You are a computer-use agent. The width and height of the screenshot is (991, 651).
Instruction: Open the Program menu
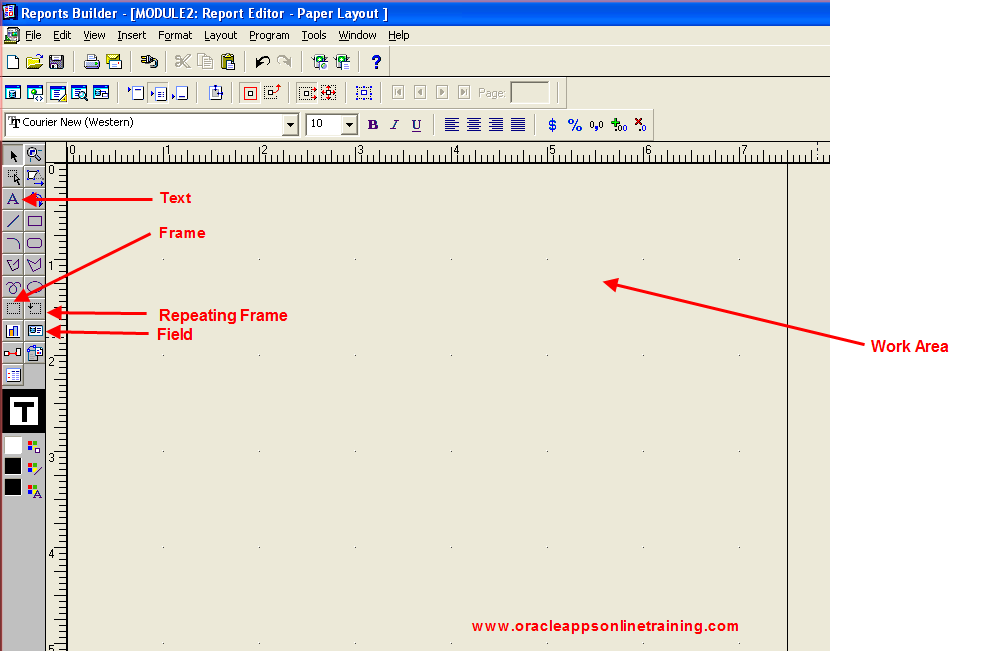(269, 35)
